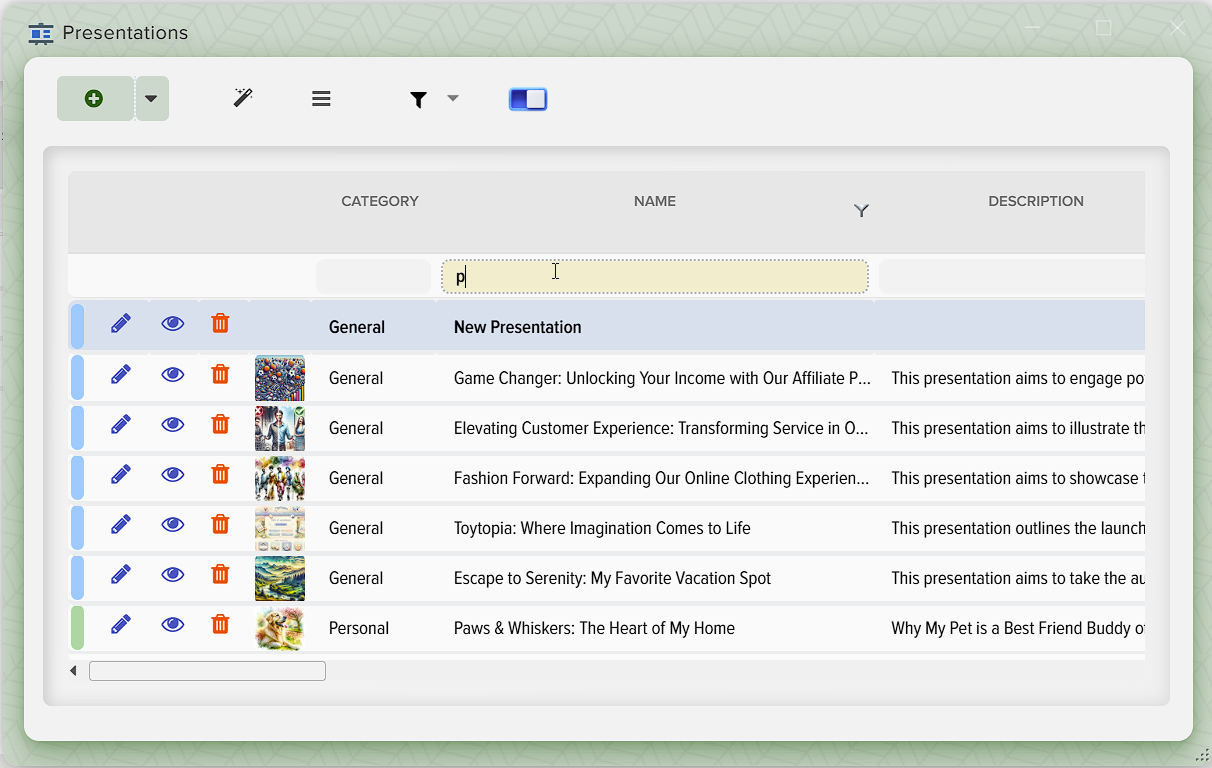
Task: View the Fashion Forward presentation
Action: [173, 475]
